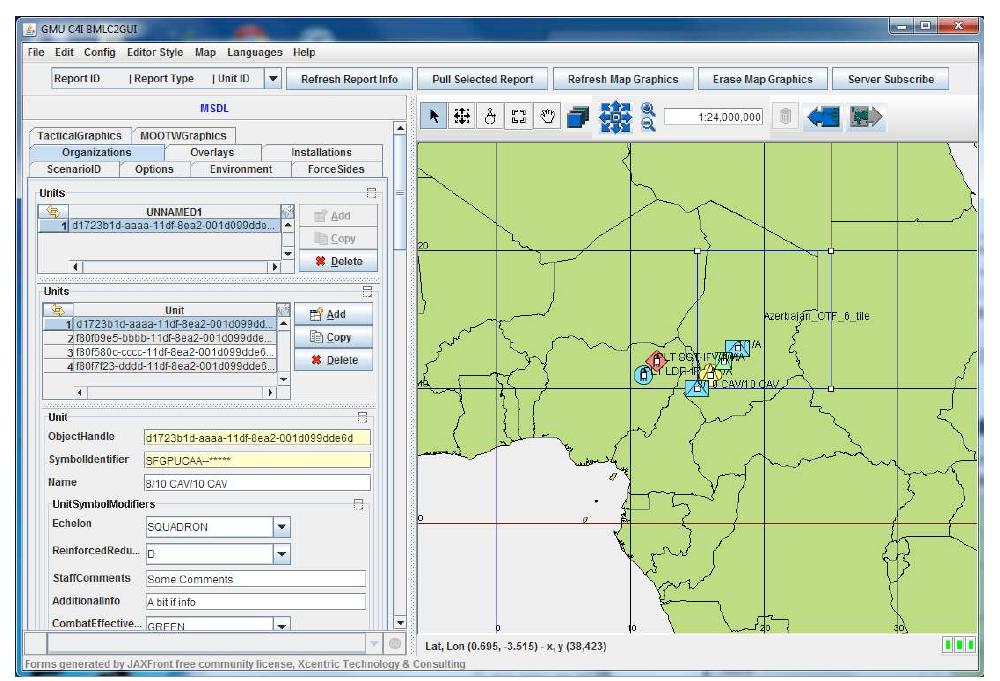Click the blue circle unit symbol on map

click(643, 375)
